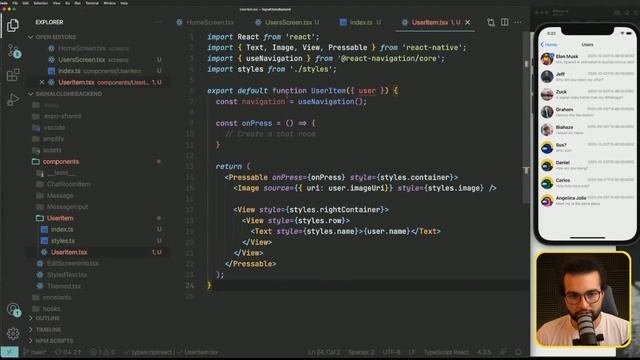This screenshot has height=360, width=640.
Task: Open StyledText.tsx in the file tree
Action: pos(67,275)
